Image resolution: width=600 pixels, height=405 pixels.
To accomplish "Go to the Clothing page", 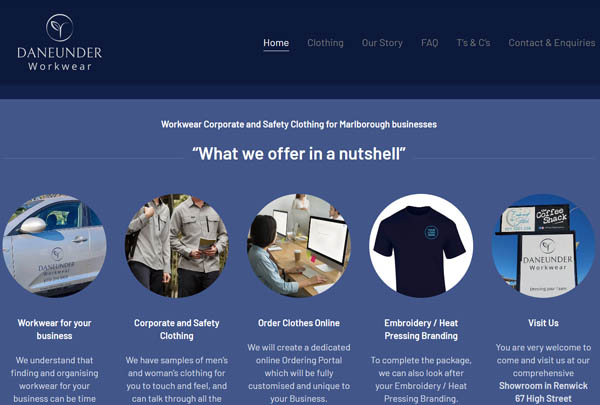I will (x=325, y=43).
